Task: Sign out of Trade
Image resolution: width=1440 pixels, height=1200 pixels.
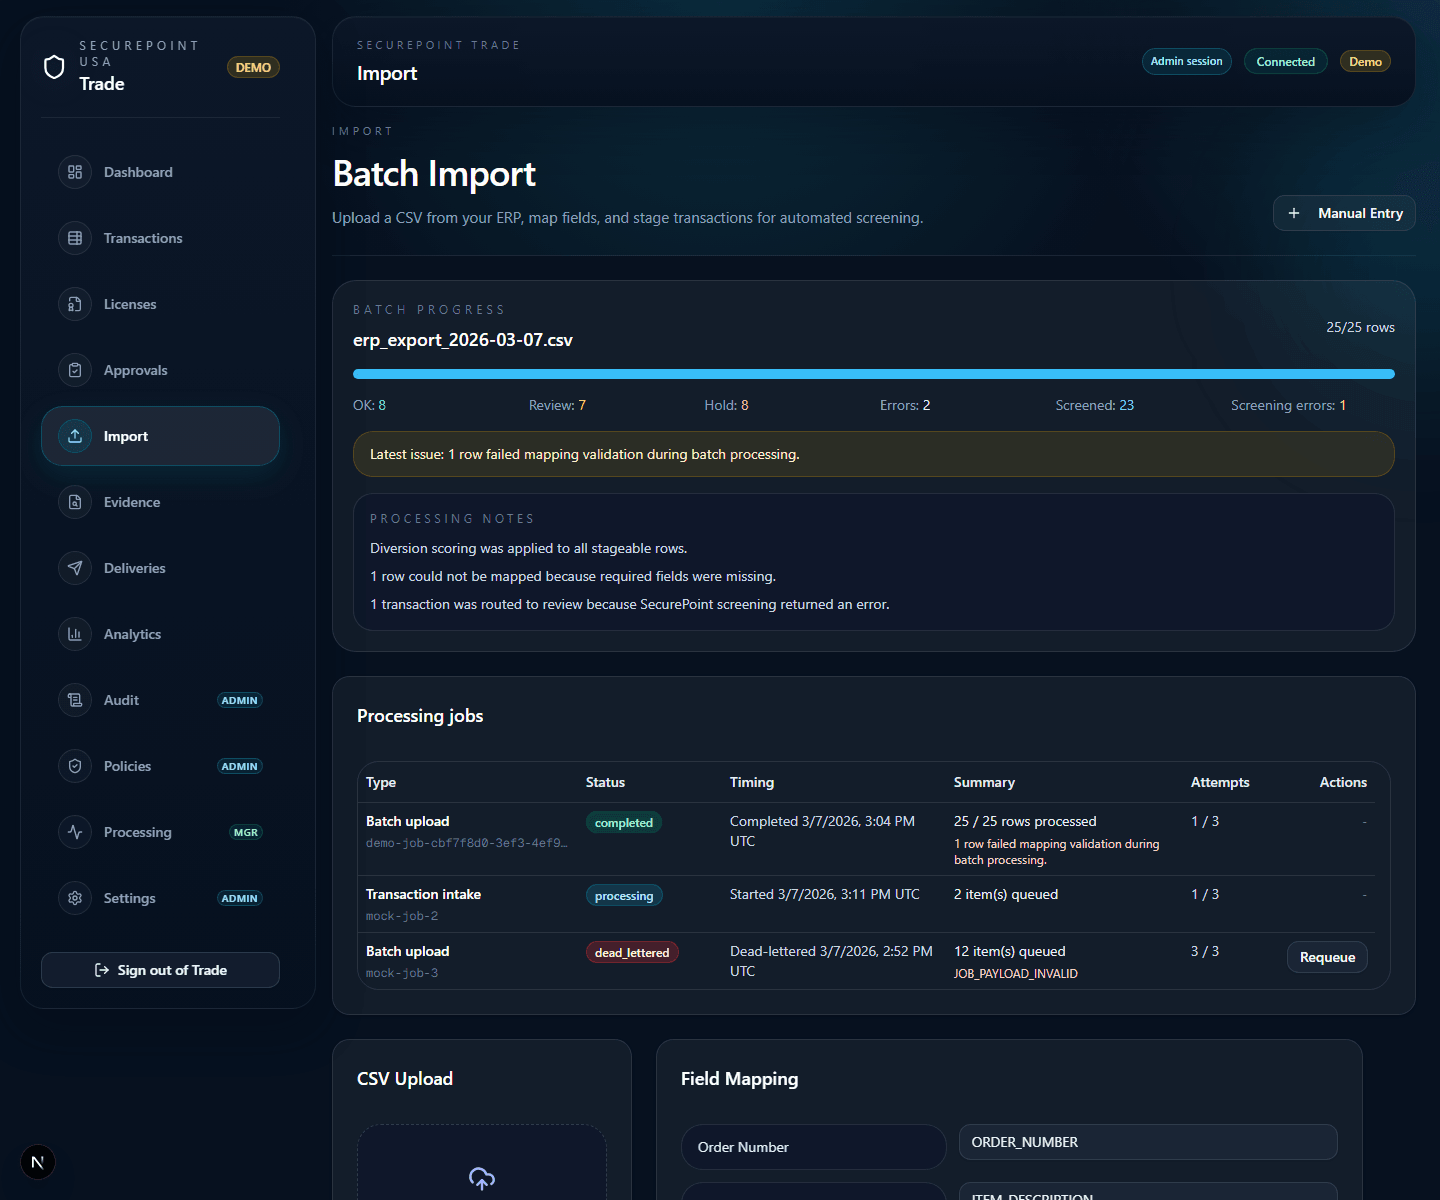Action: (160, 970)
